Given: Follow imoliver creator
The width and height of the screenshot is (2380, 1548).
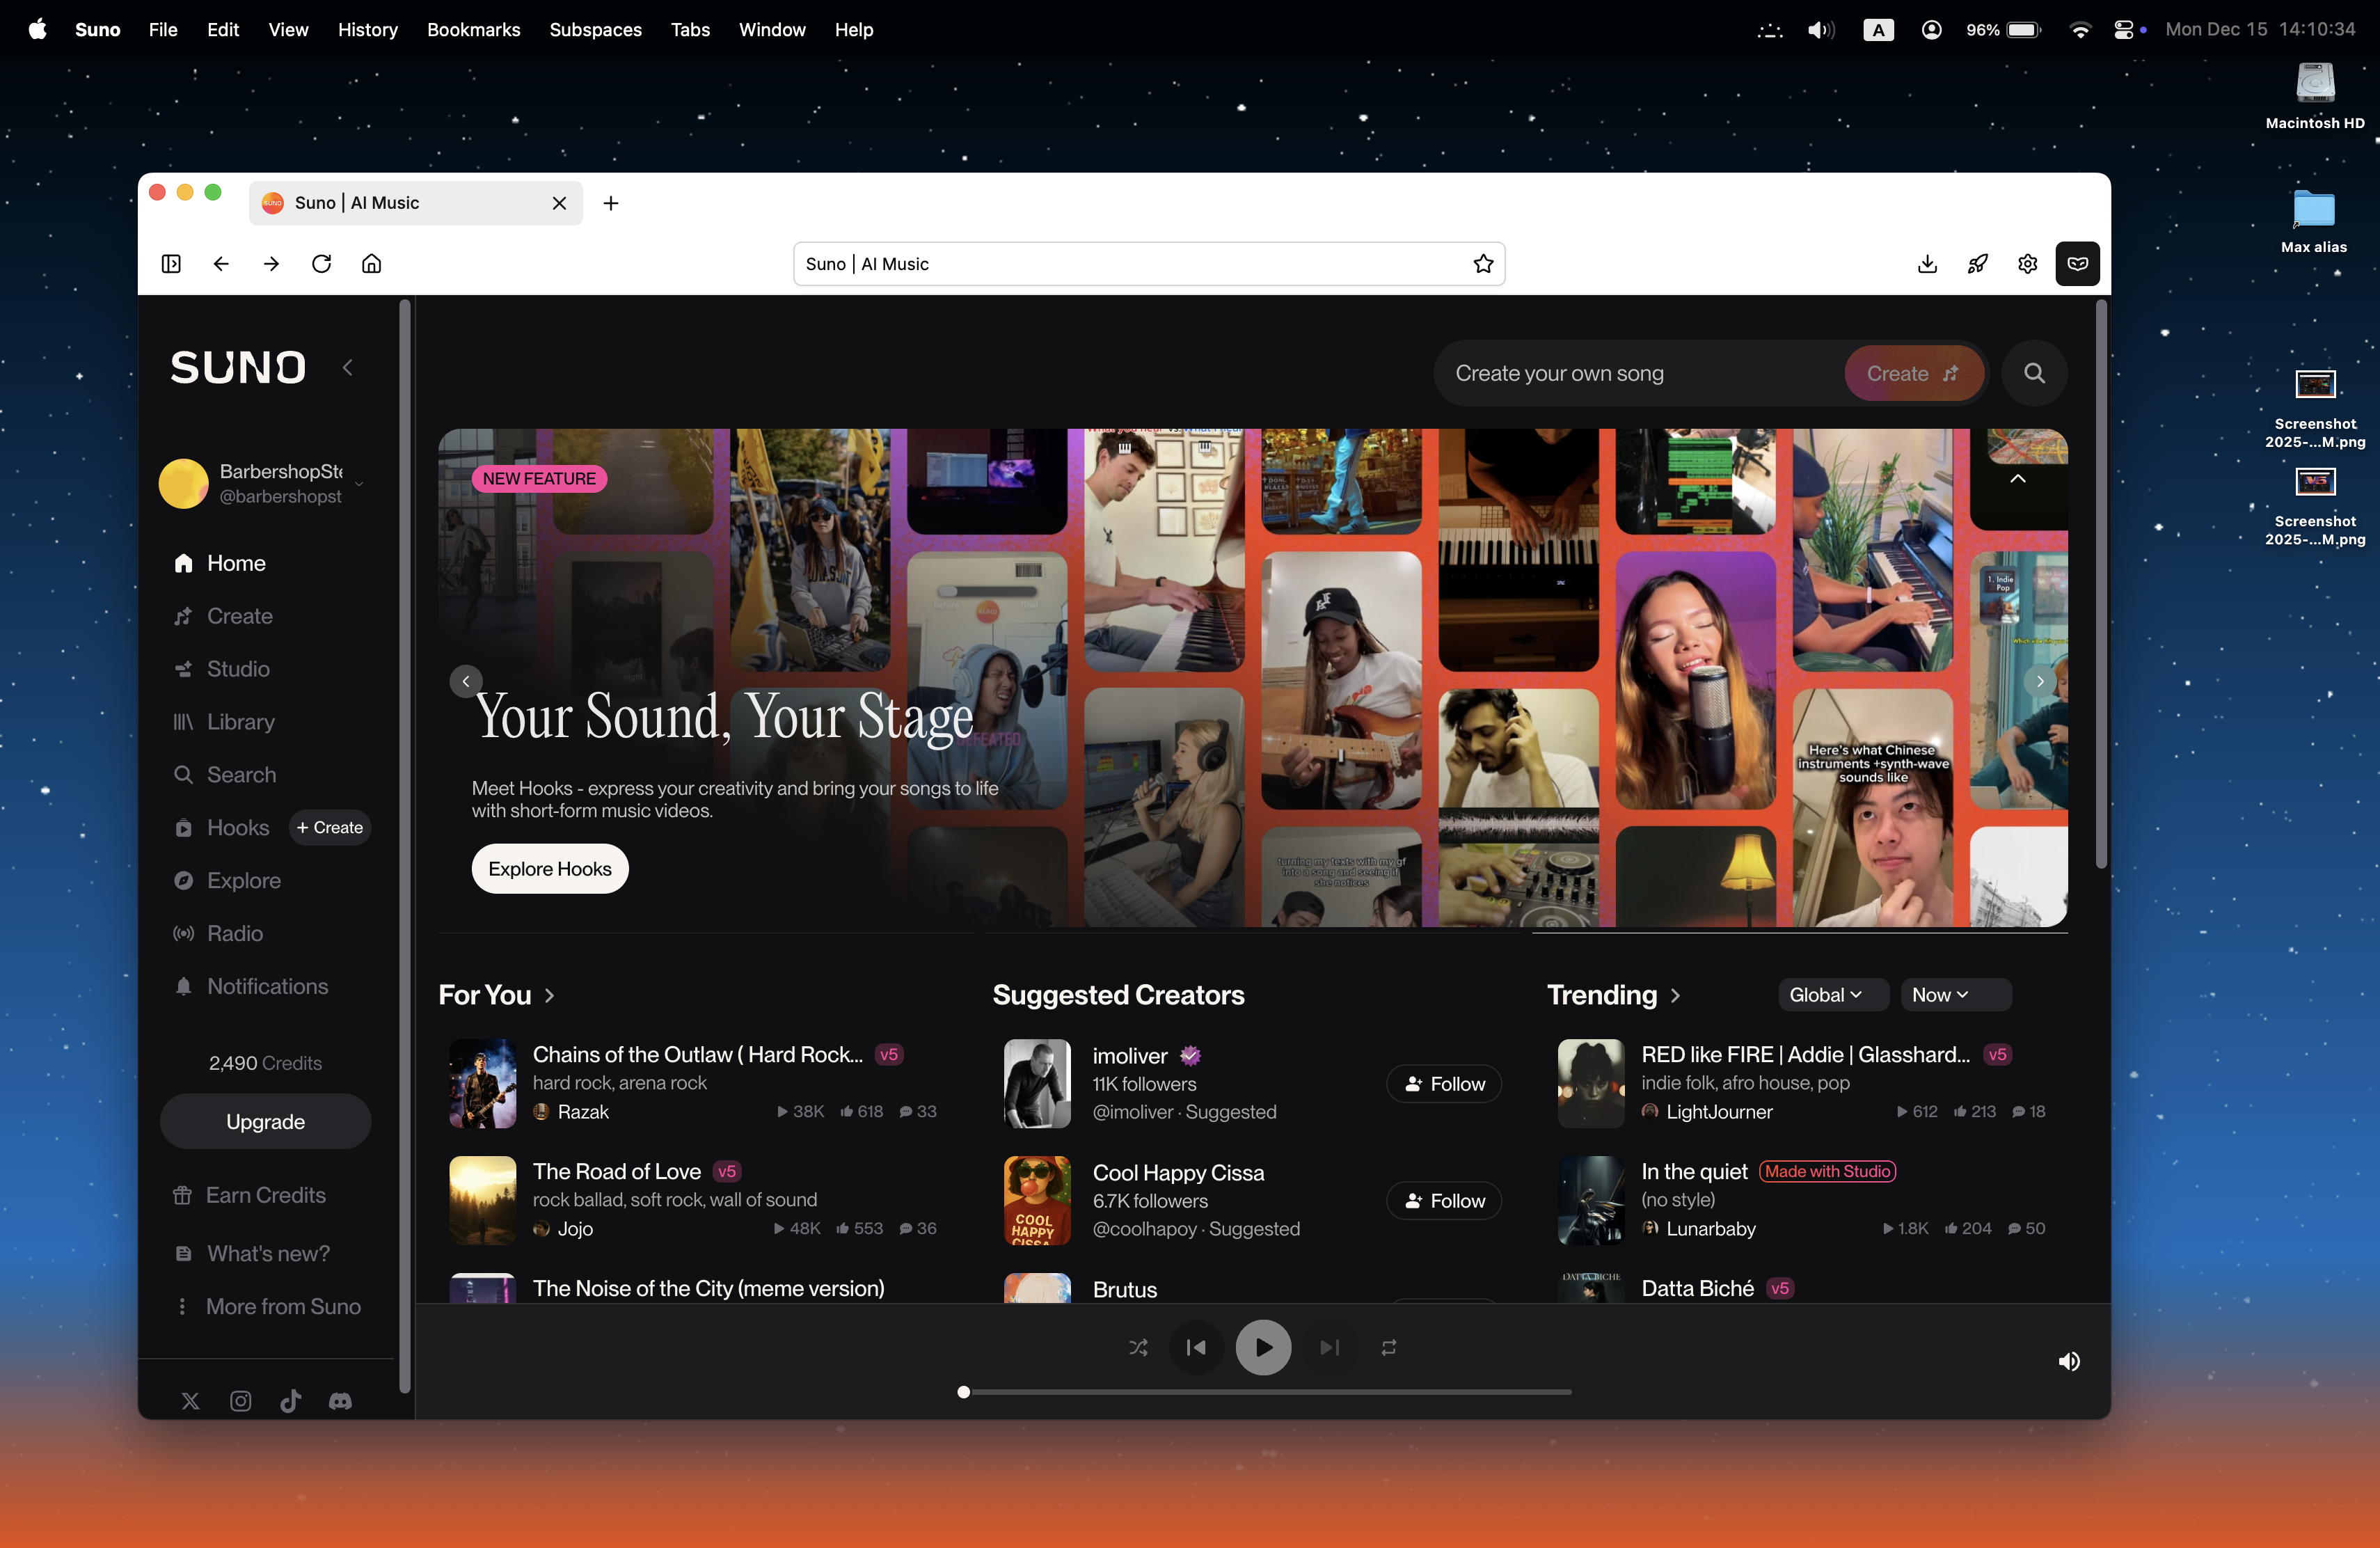Looking at the screenshot, I should coord(1444,1084).
